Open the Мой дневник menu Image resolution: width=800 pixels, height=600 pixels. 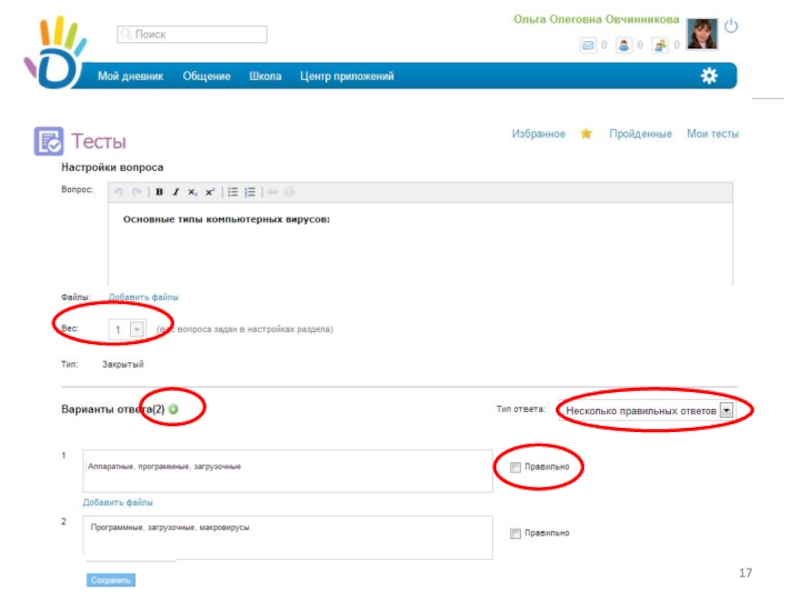pos(130,76)
